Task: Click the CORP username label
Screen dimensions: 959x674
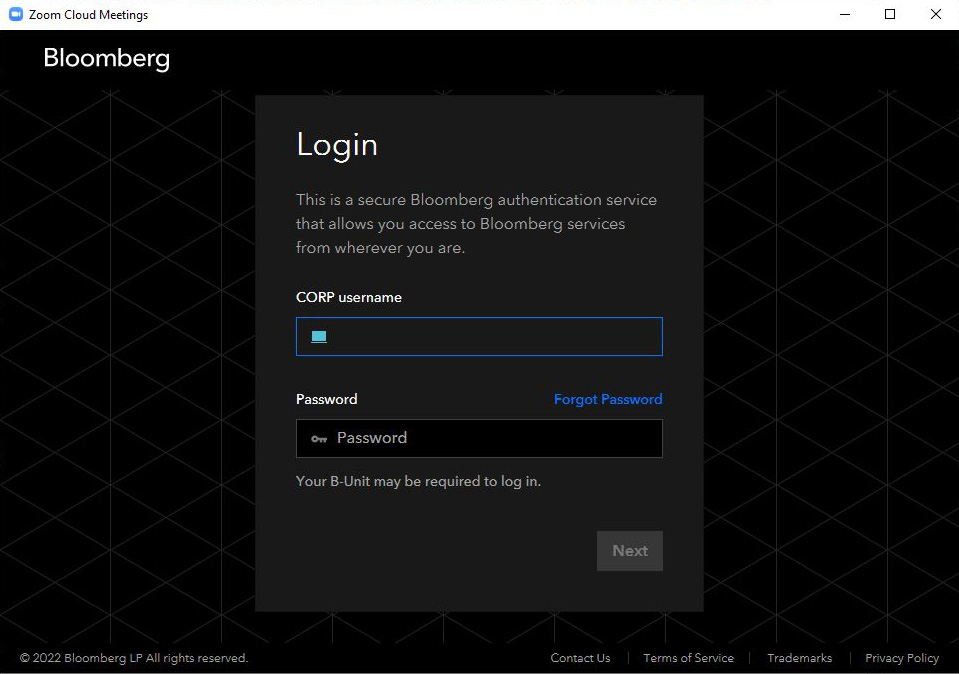Action: (348, 297)
